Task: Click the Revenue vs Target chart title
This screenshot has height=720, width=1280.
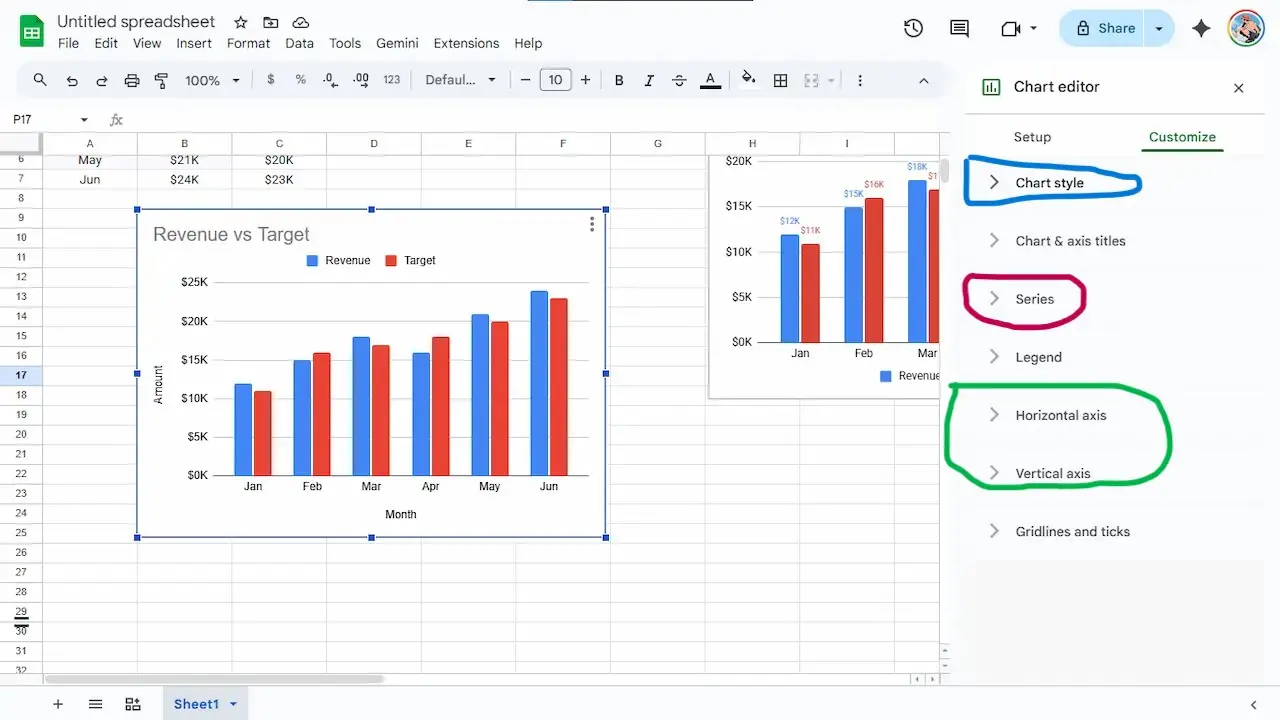Action: [231, 234]
